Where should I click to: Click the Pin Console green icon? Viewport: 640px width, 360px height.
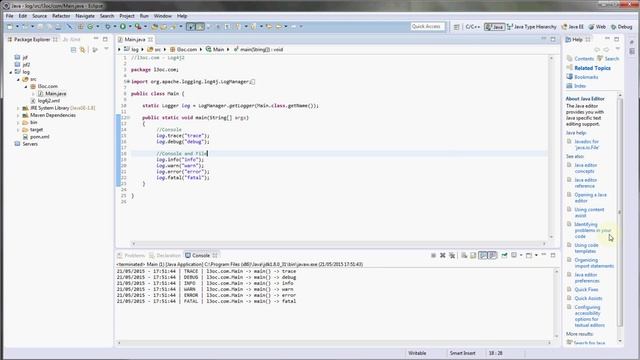click(504, 255)
